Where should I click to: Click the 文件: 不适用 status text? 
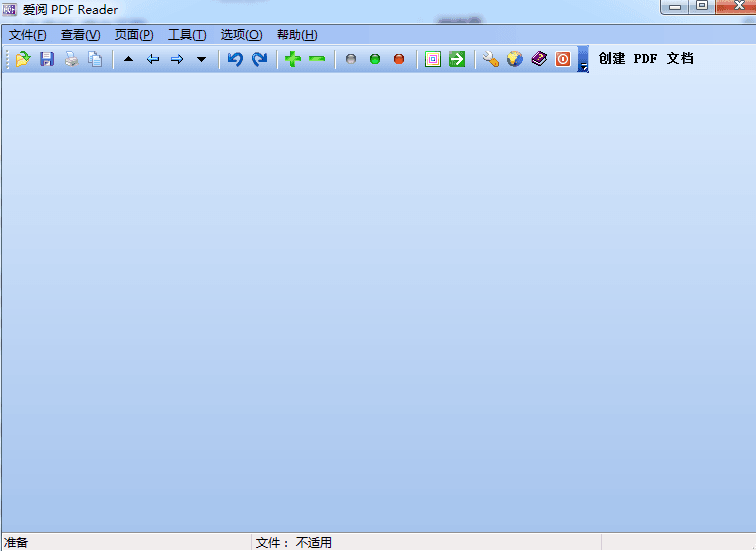(x=294, y=542)
